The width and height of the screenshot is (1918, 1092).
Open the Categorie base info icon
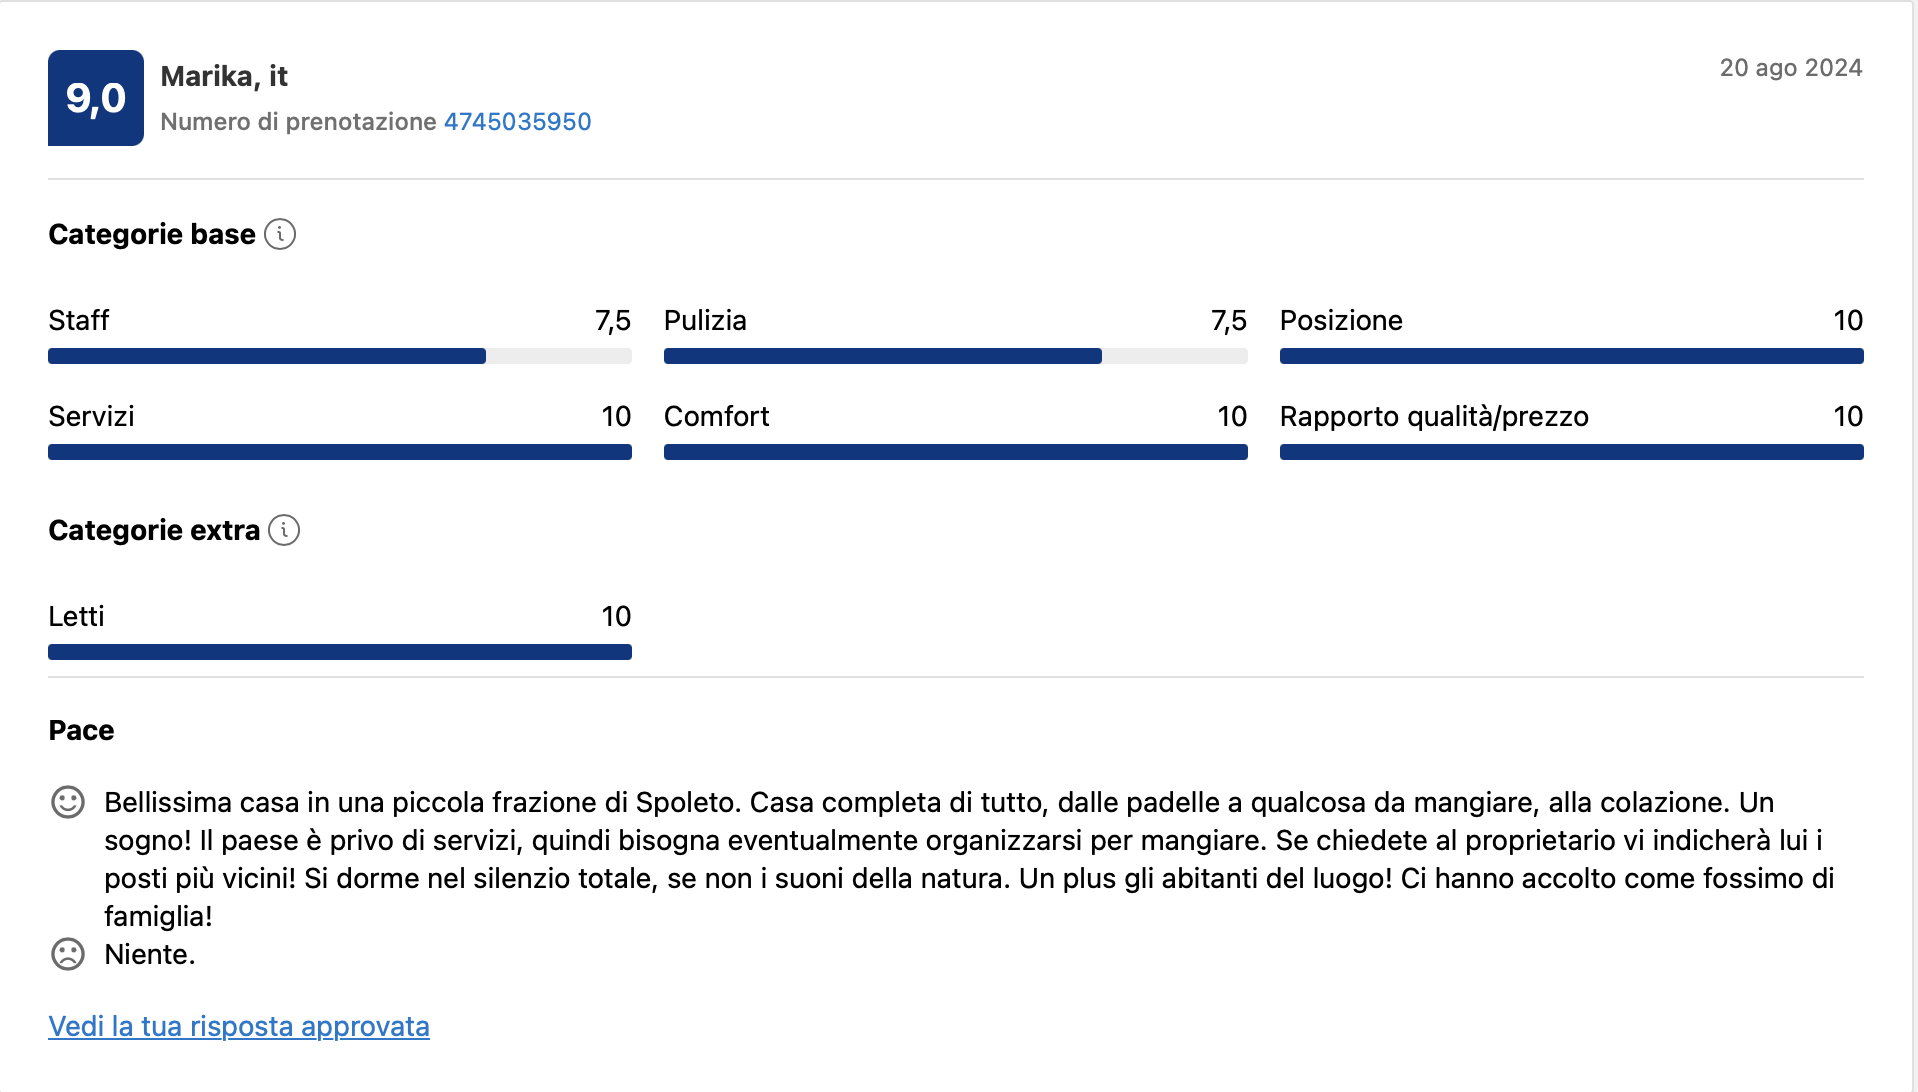(x=283, y=234)
